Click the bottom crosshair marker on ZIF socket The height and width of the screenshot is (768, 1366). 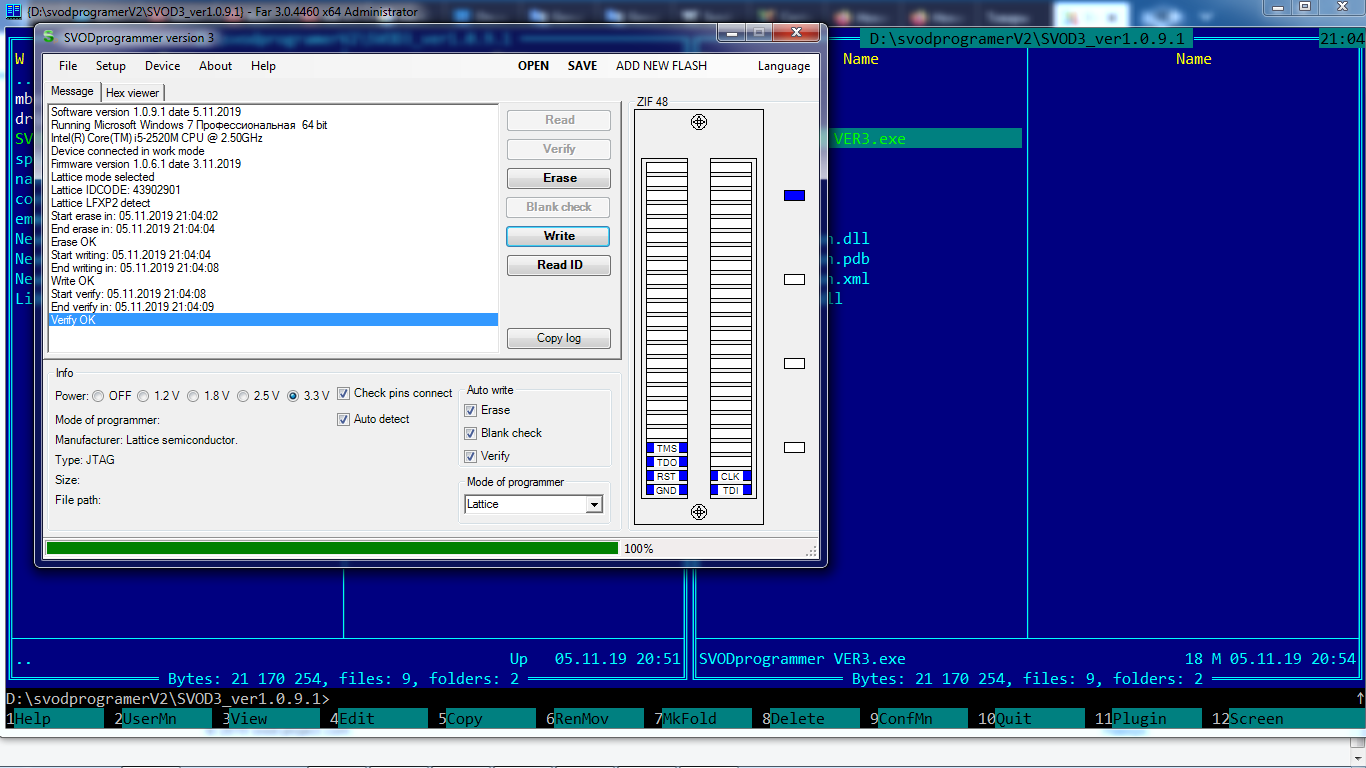(699, 512)
